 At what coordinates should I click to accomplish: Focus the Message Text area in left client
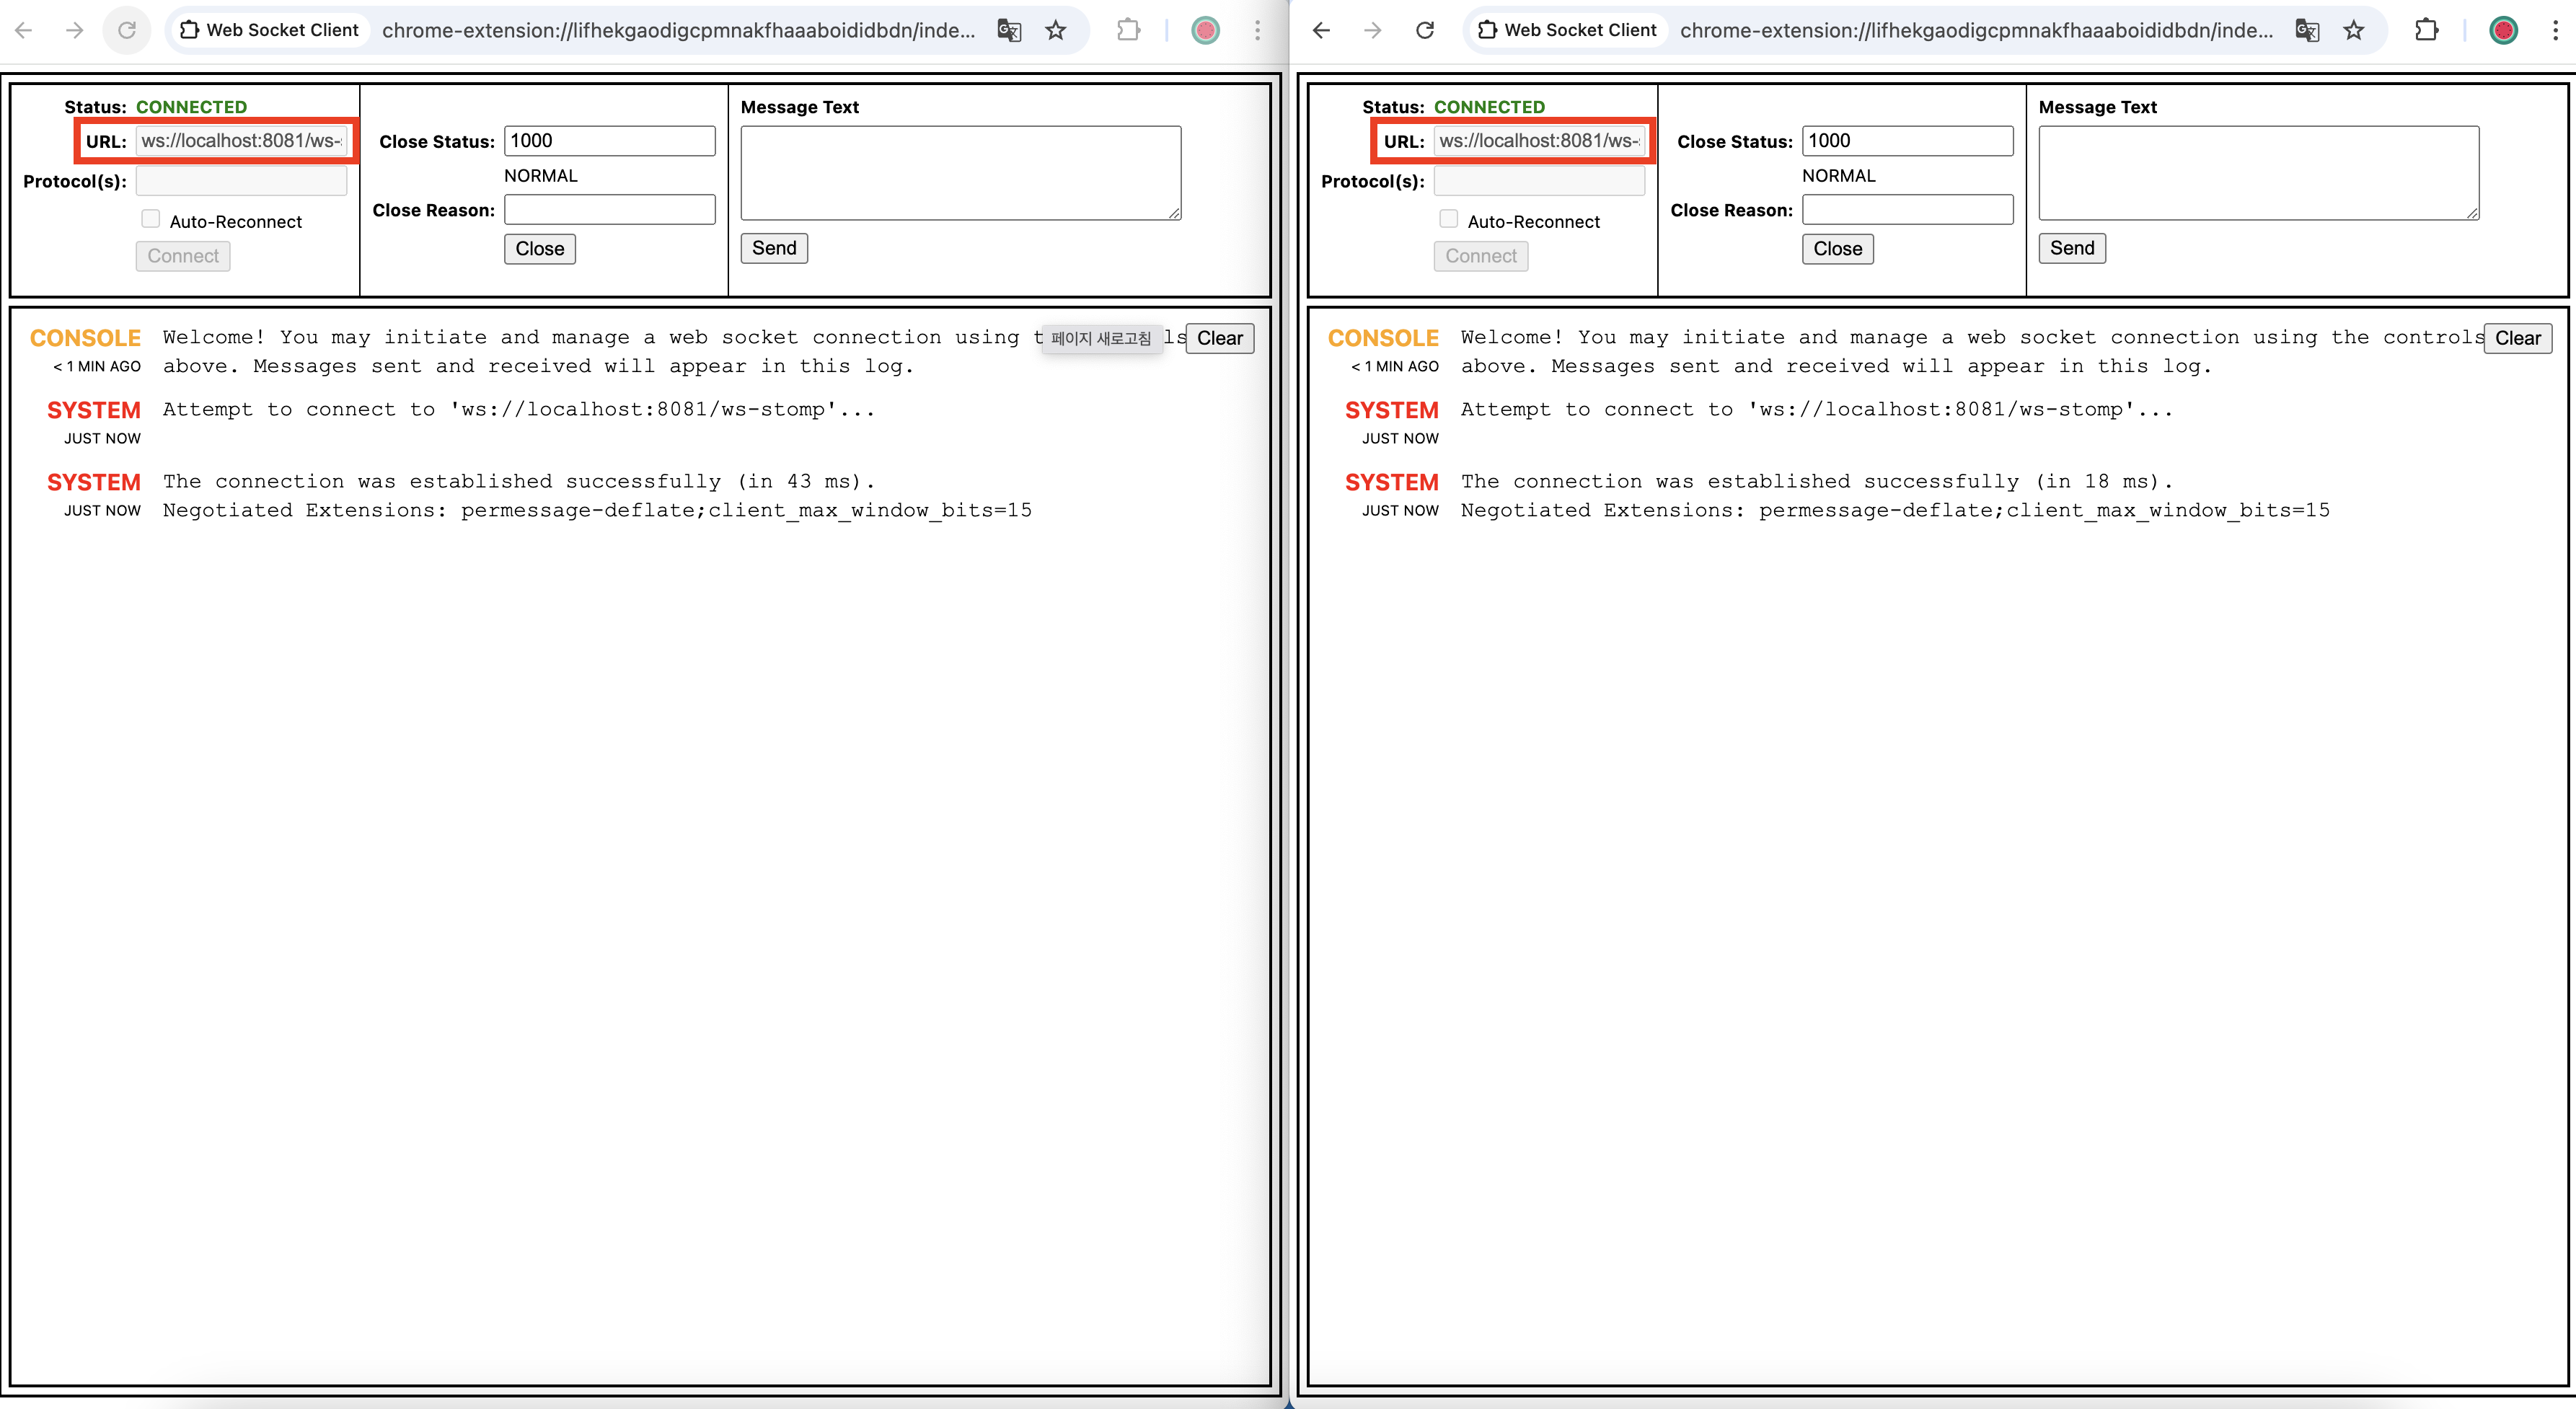960,172
